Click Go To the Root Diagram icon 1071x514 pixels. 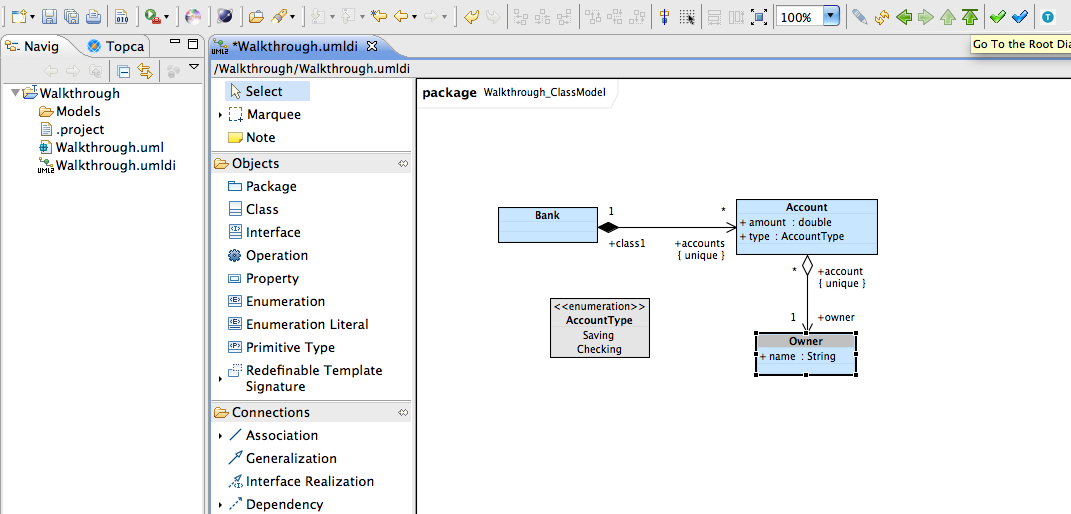click(x=969, y=16)
